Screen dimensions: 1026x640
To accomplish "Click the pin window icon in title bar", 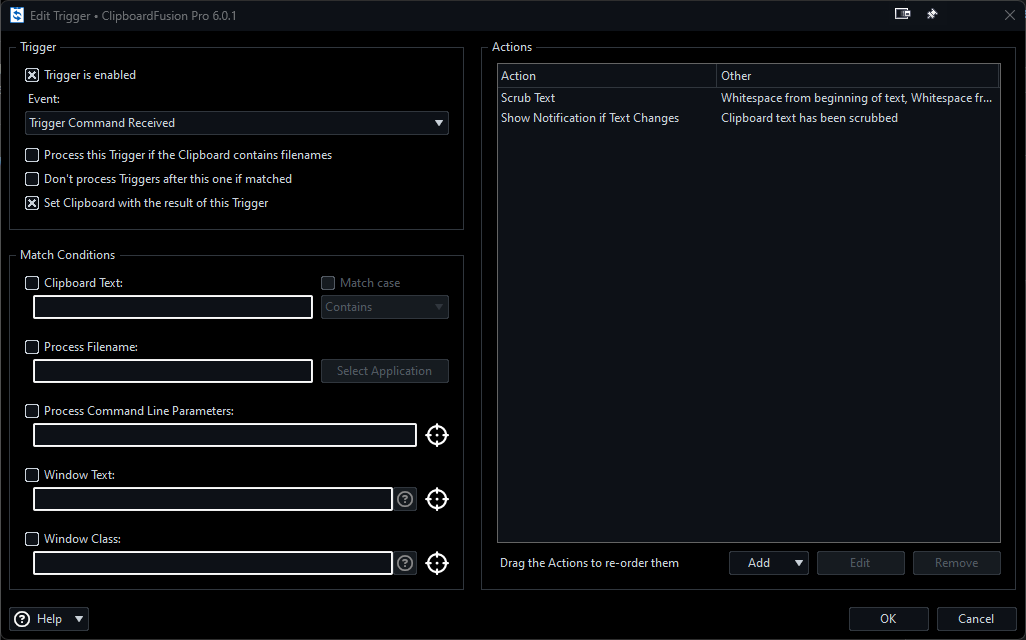I will [x=932, y=15].
